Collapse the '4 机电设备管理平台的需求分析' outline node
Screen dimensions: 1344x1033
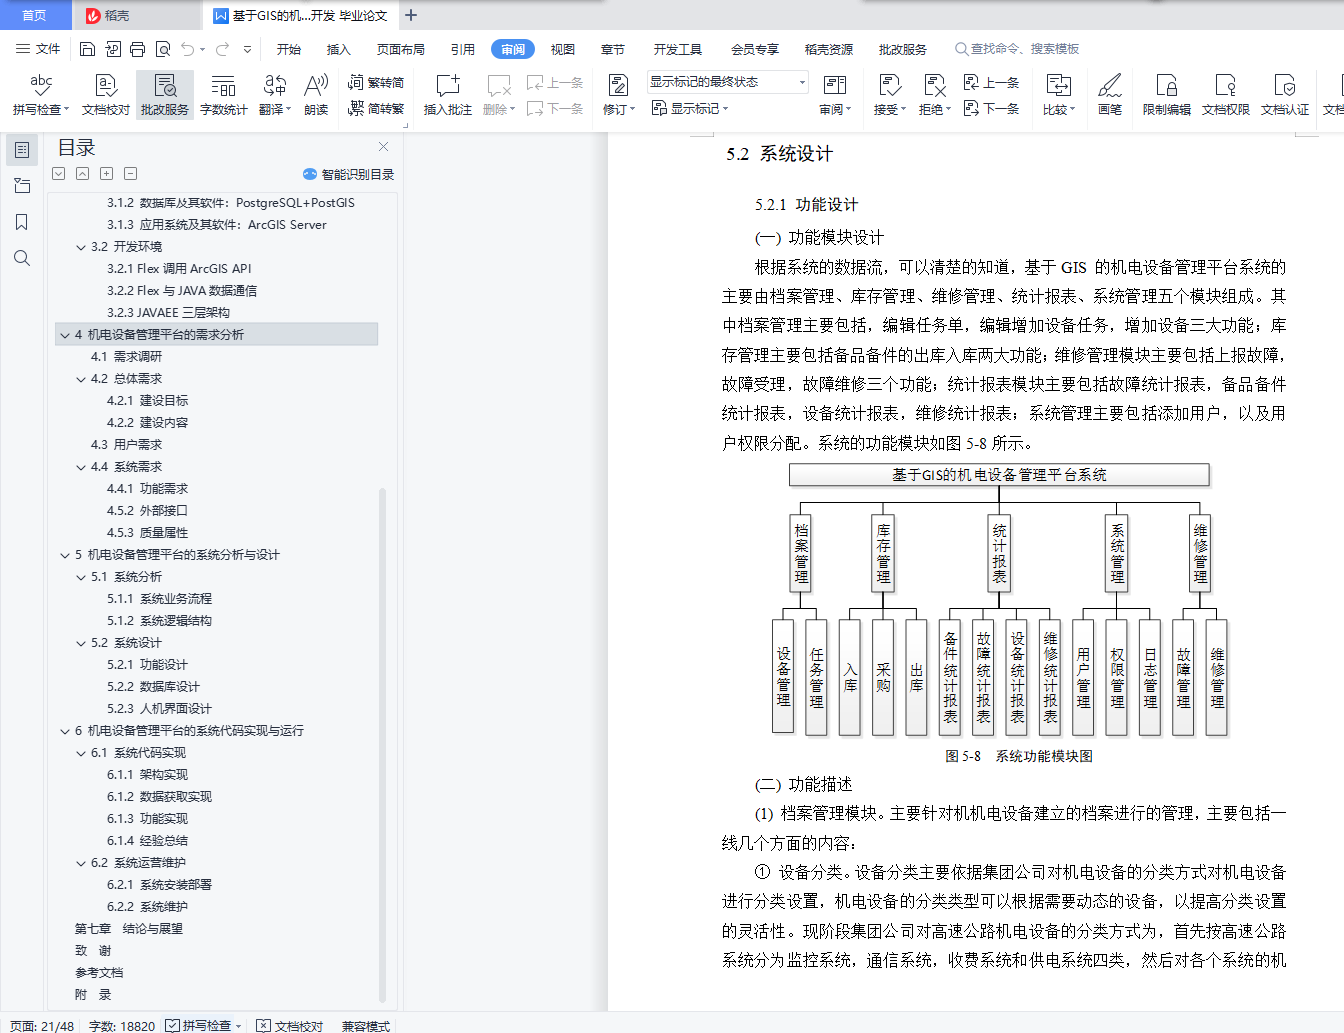coord(65,335)
